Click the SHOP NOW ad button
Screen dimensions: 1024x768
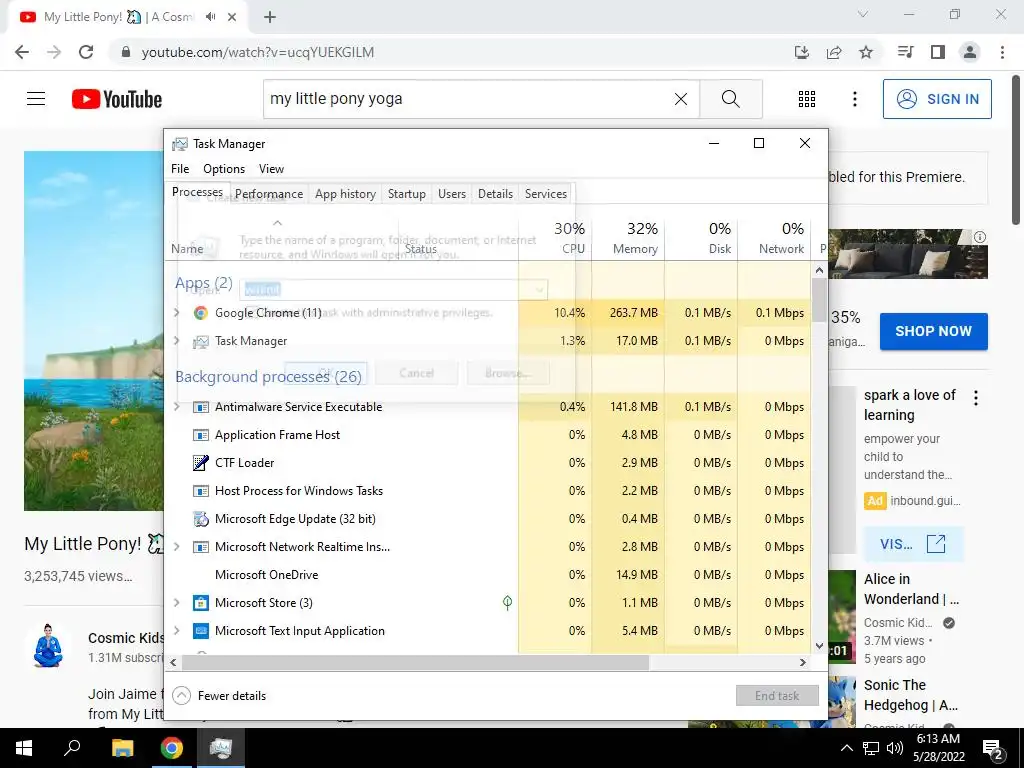(x=933, y=331)
